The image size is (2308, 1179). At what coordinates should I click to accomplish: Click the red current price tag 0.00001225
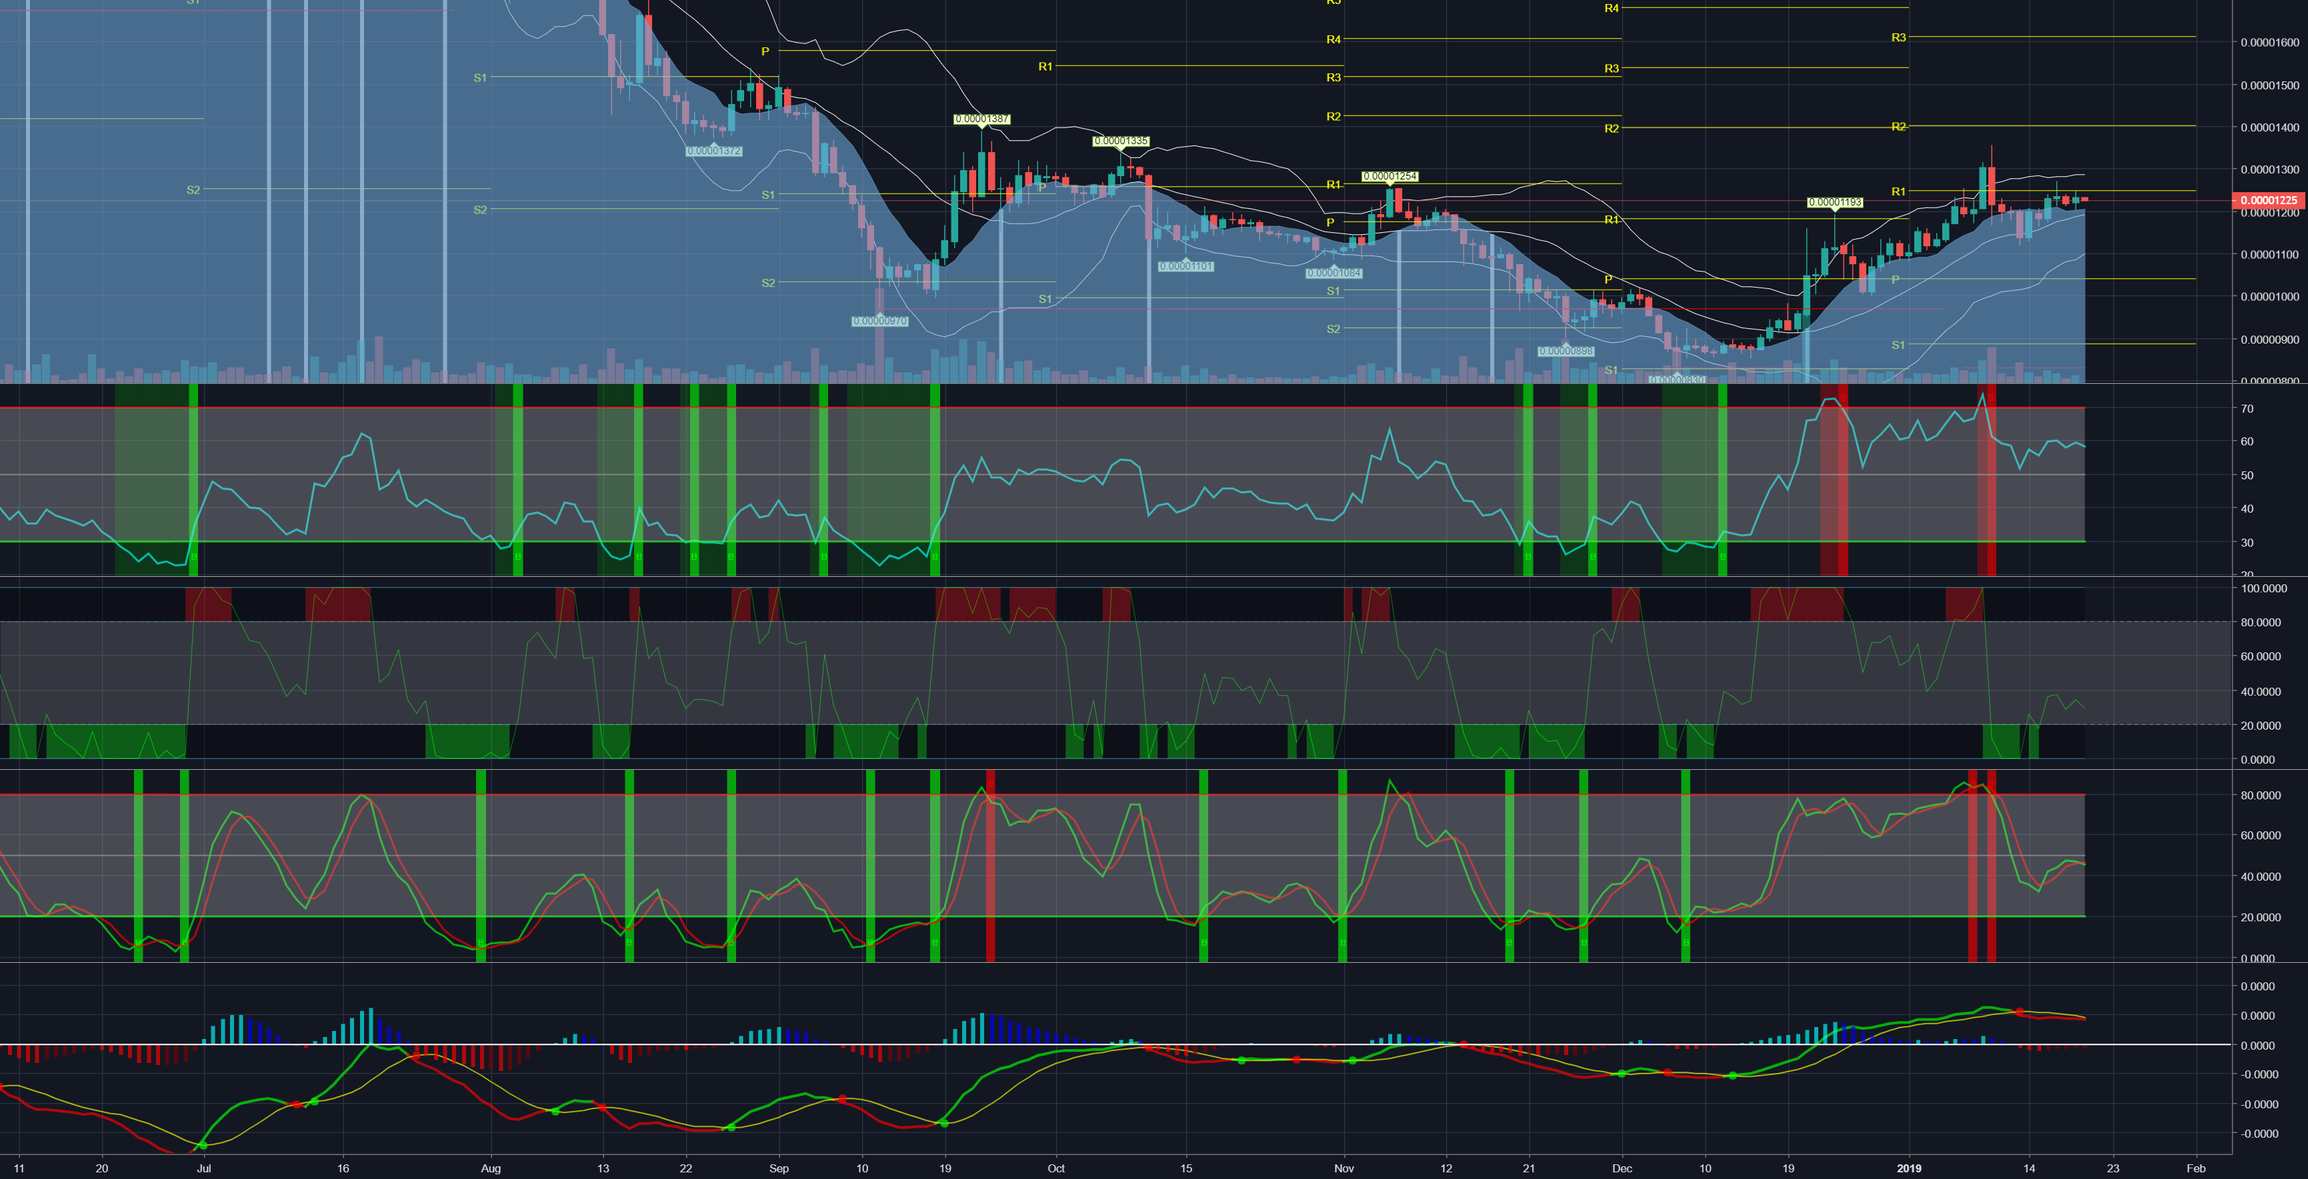click(2268, 201)
